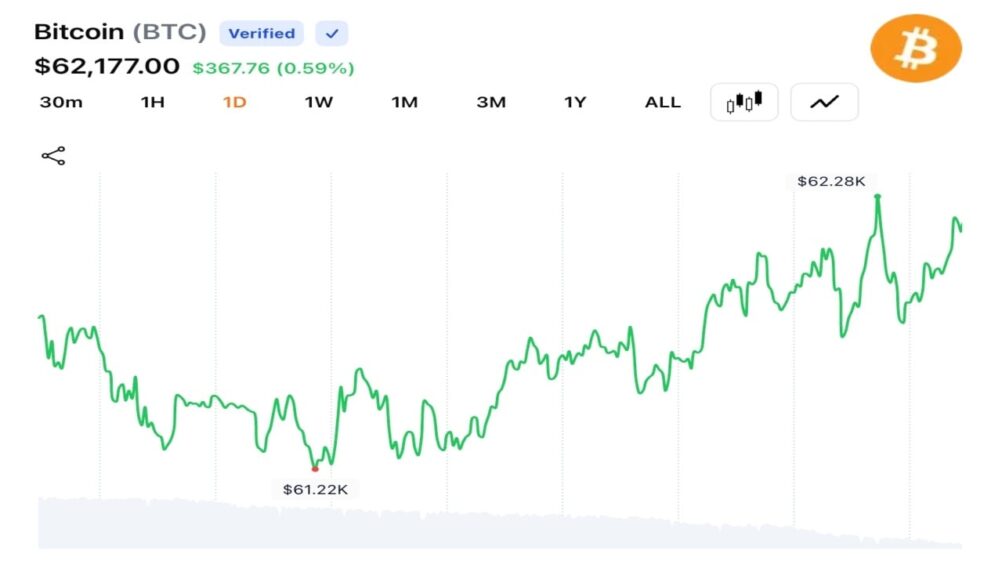
Task: Click the $62,177.00 current price
Action: tap(107, 66)
